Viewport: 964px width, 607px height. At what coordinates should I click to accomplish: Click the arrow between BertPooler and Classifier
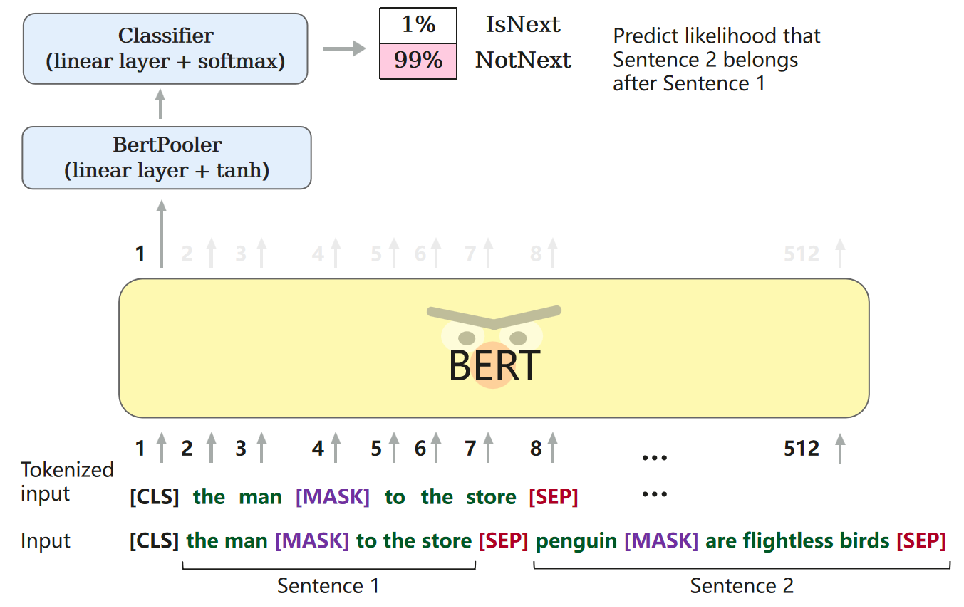(160, 105)
